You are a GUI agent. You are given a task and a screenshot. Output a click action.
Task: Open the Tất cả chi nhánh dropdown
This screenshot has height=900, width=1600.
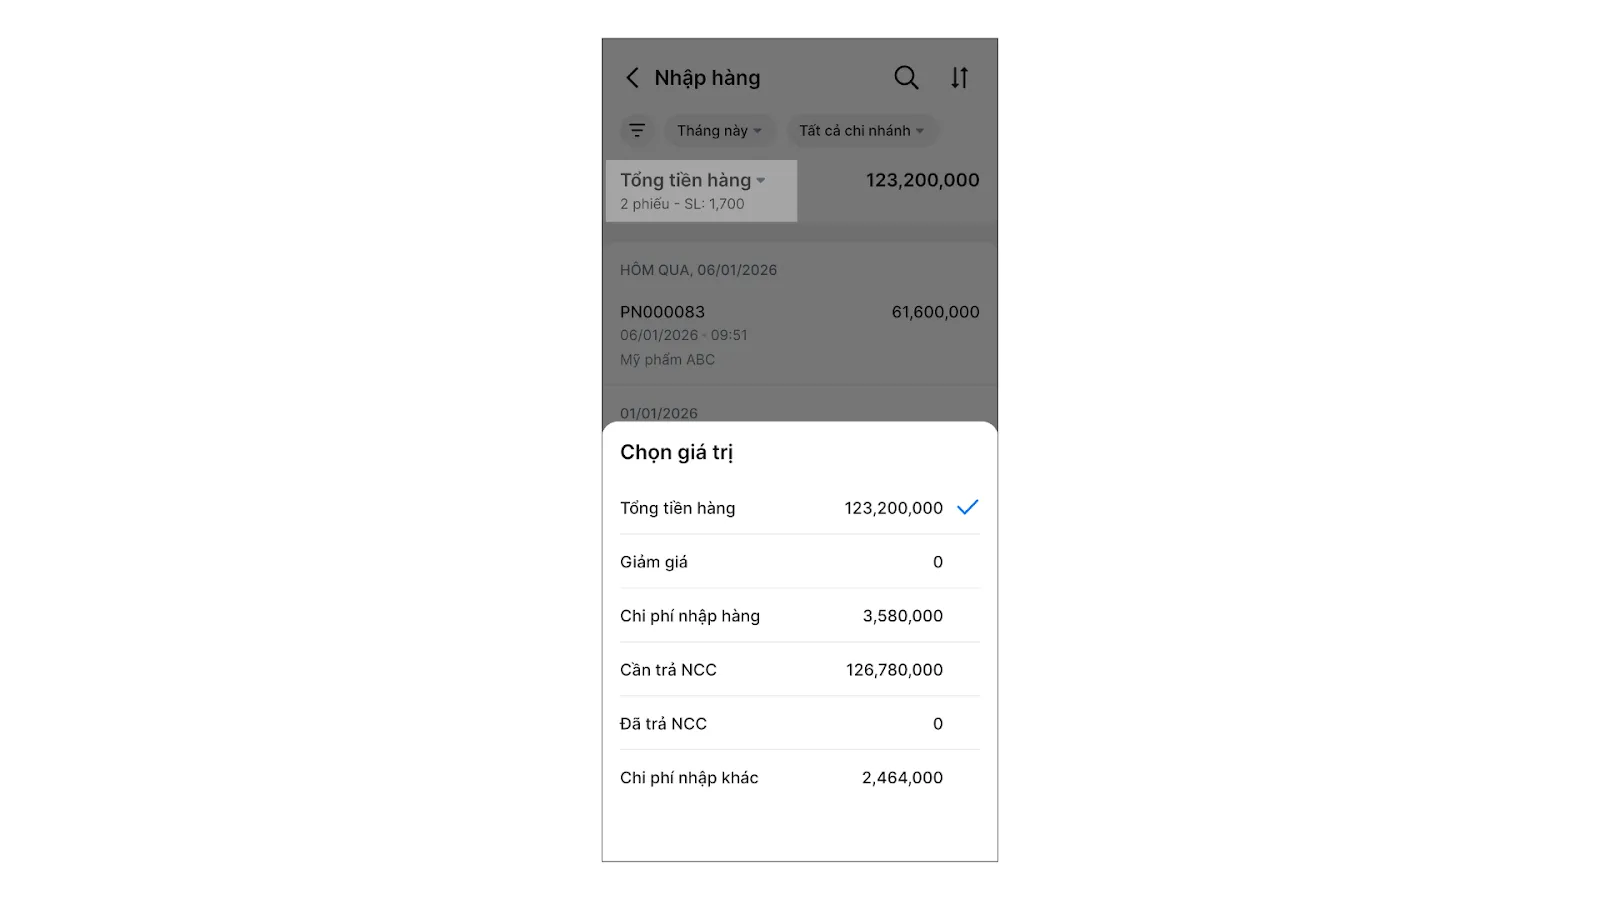tap(861, 131)
